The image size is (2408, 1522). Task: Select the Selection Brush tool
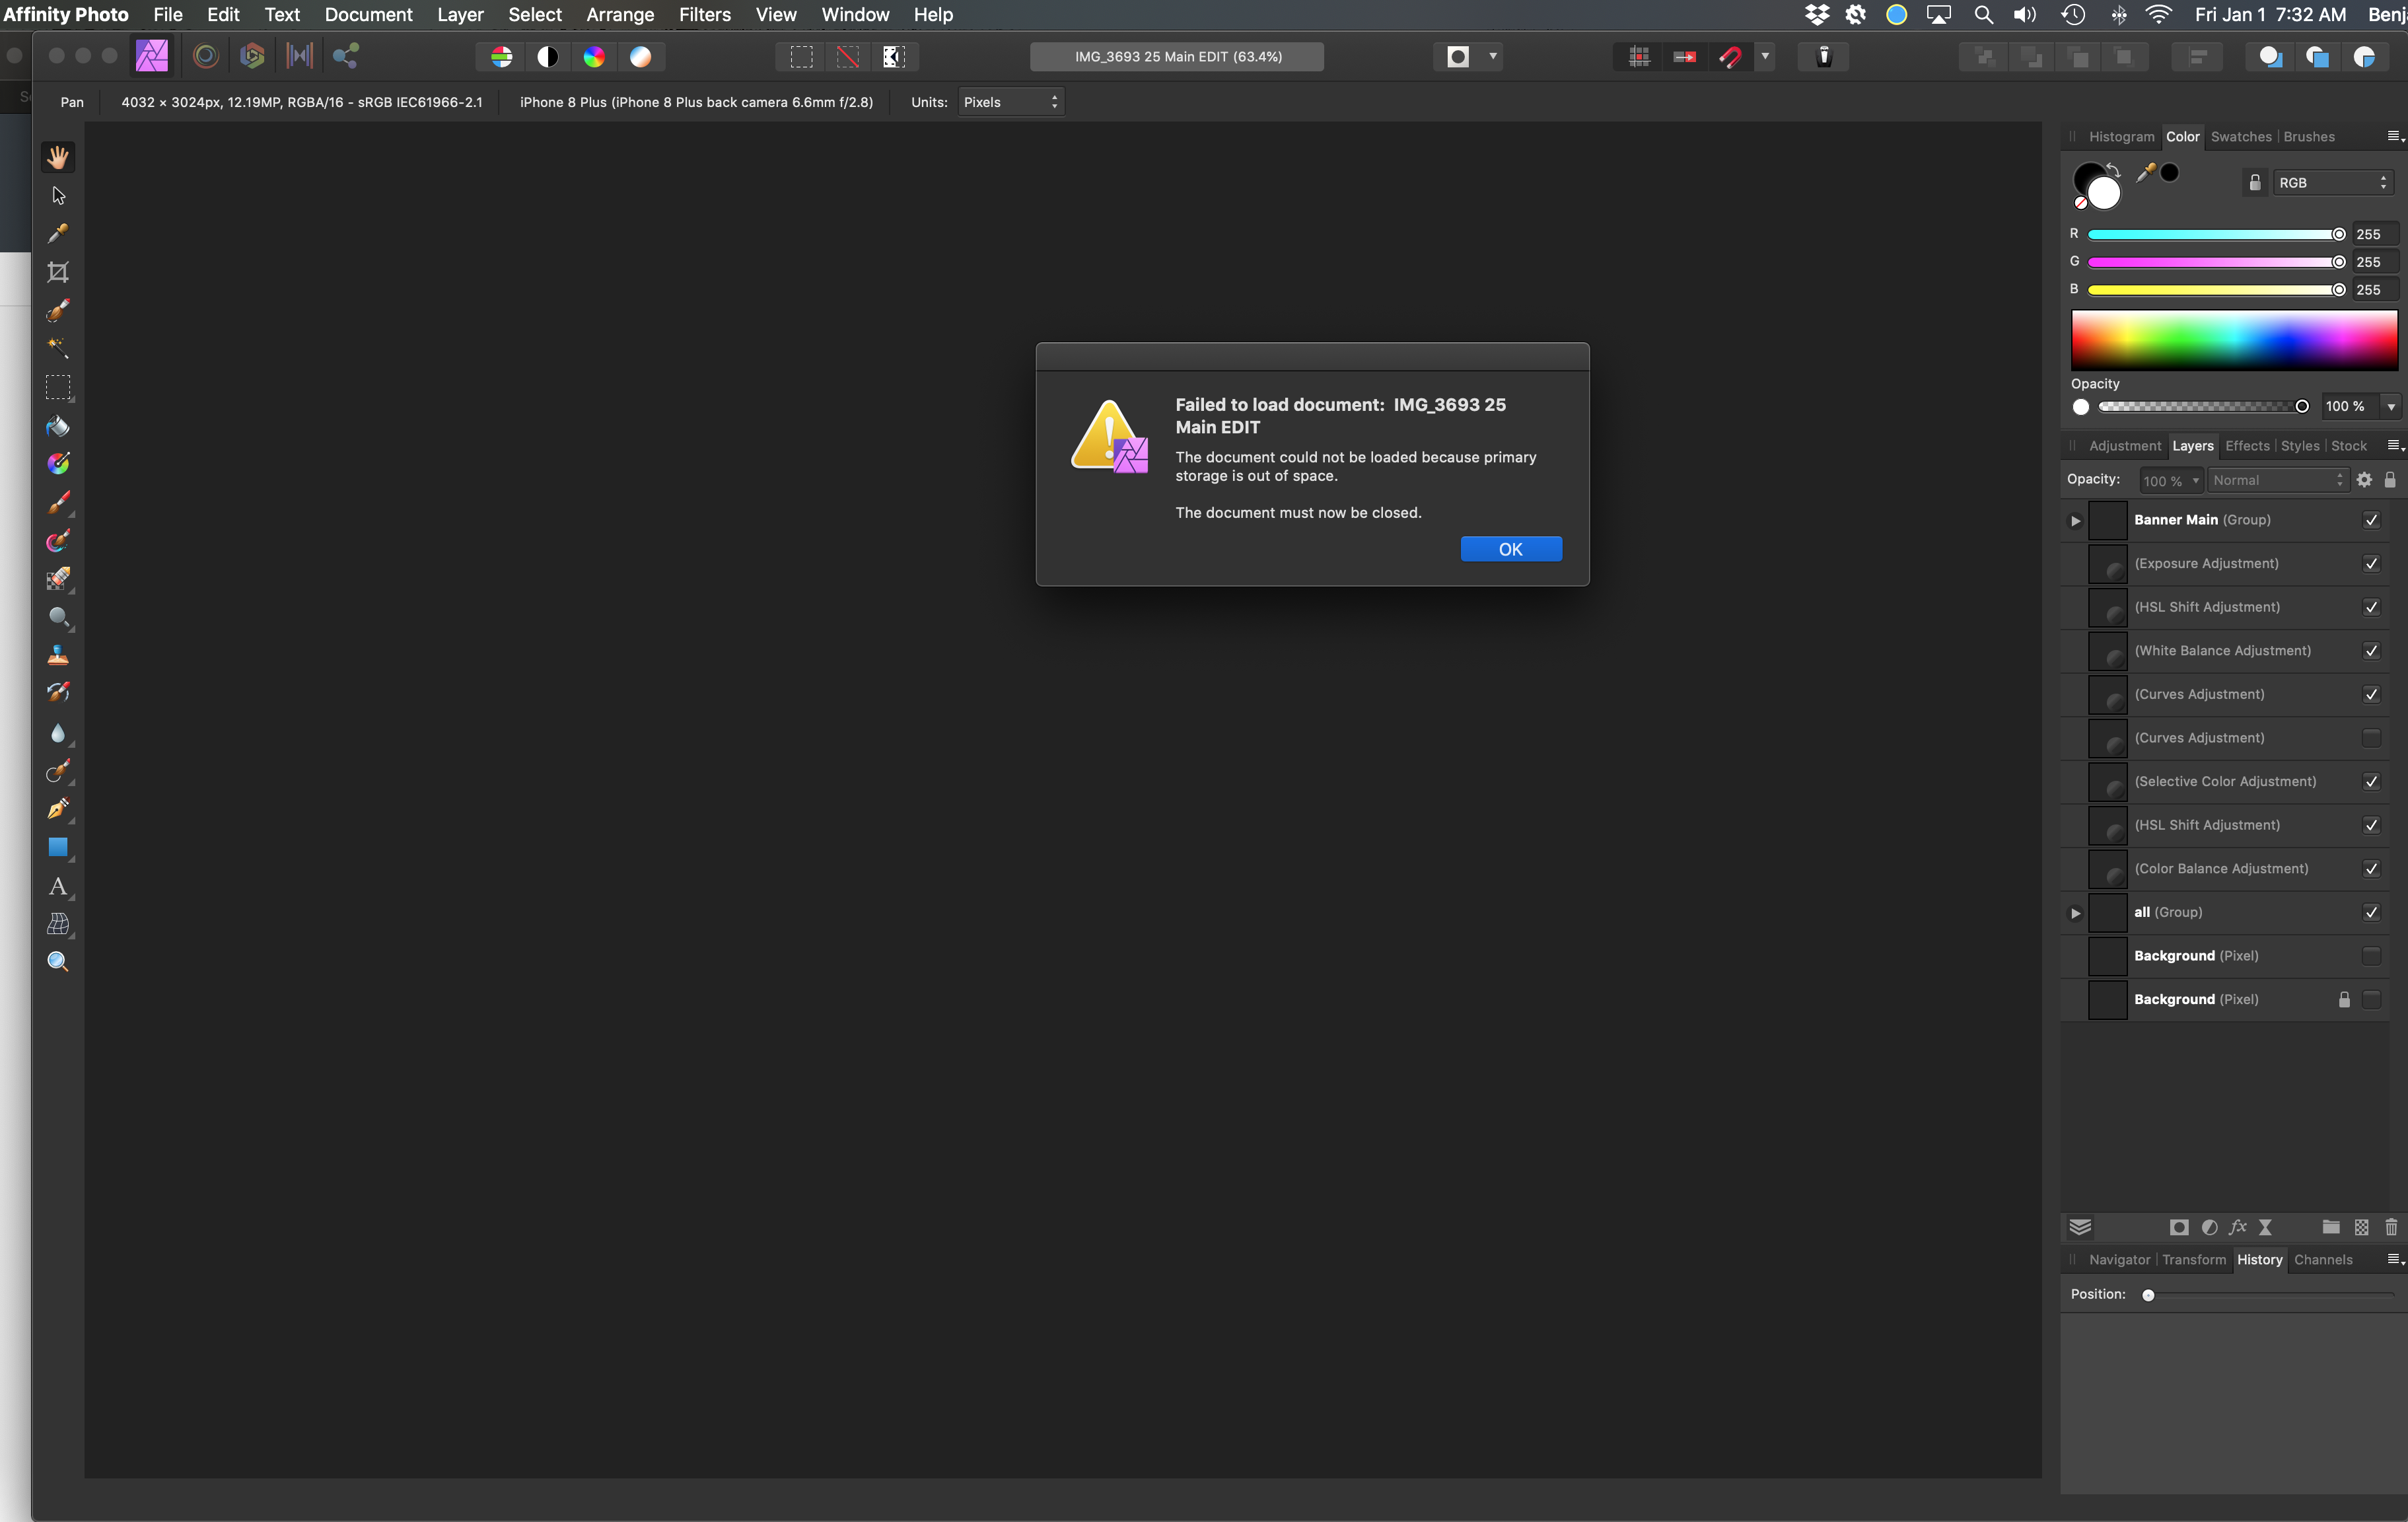click(58, 310)
